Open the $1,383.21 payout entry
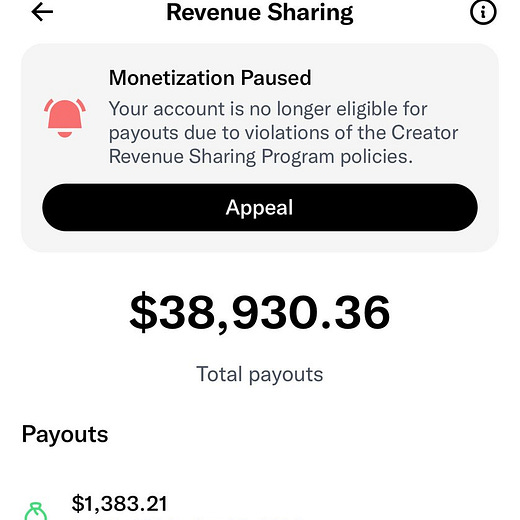The width and height of the screenshot is (520, 520). (x=119, y=504)
